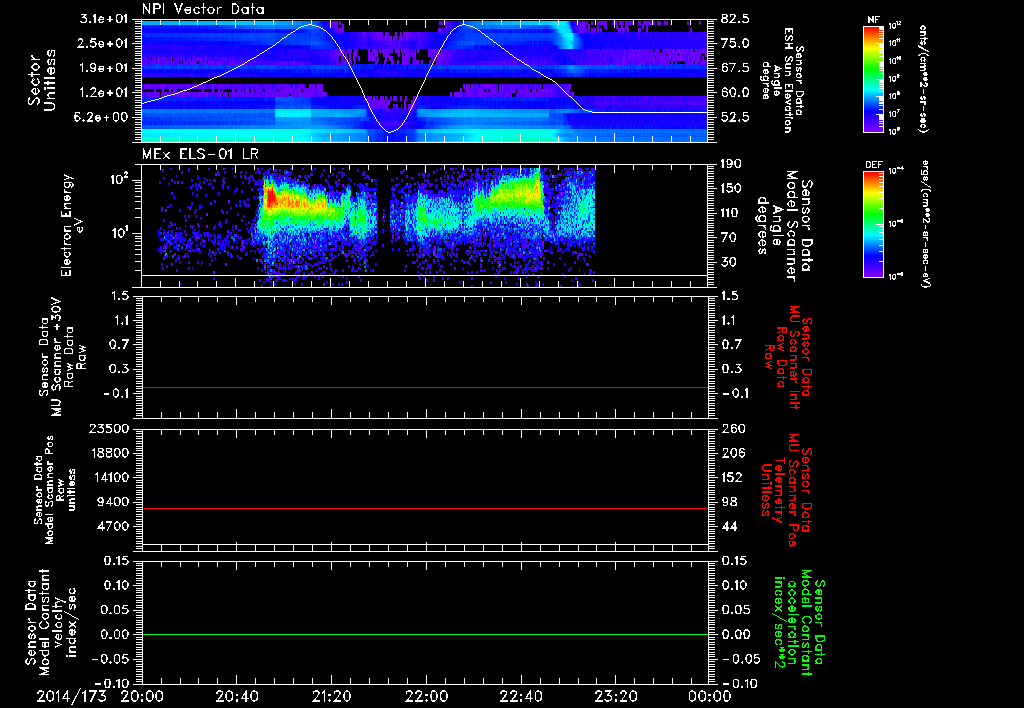Click the 44 telemetry tick value
1024x708 pixels.
[729, 526]
